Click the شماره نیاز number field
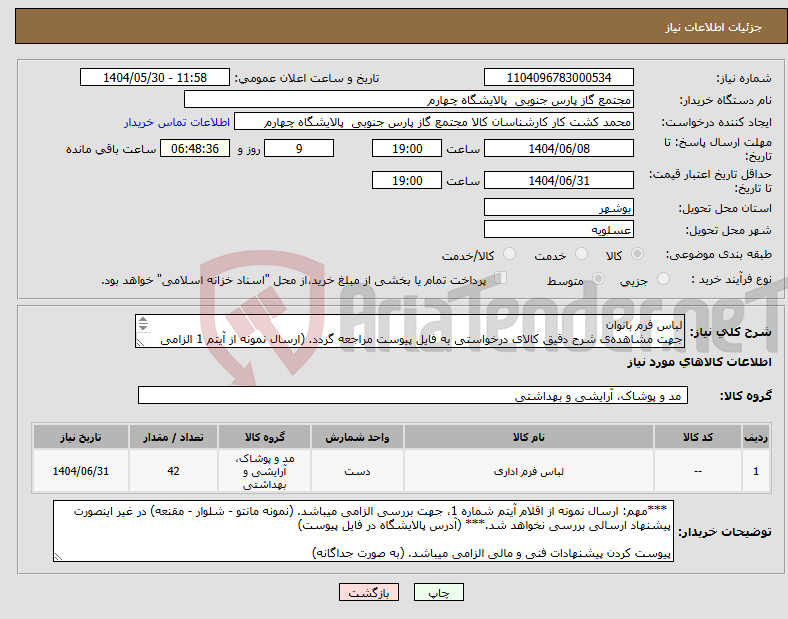788x619 pixels. [558, 78]
